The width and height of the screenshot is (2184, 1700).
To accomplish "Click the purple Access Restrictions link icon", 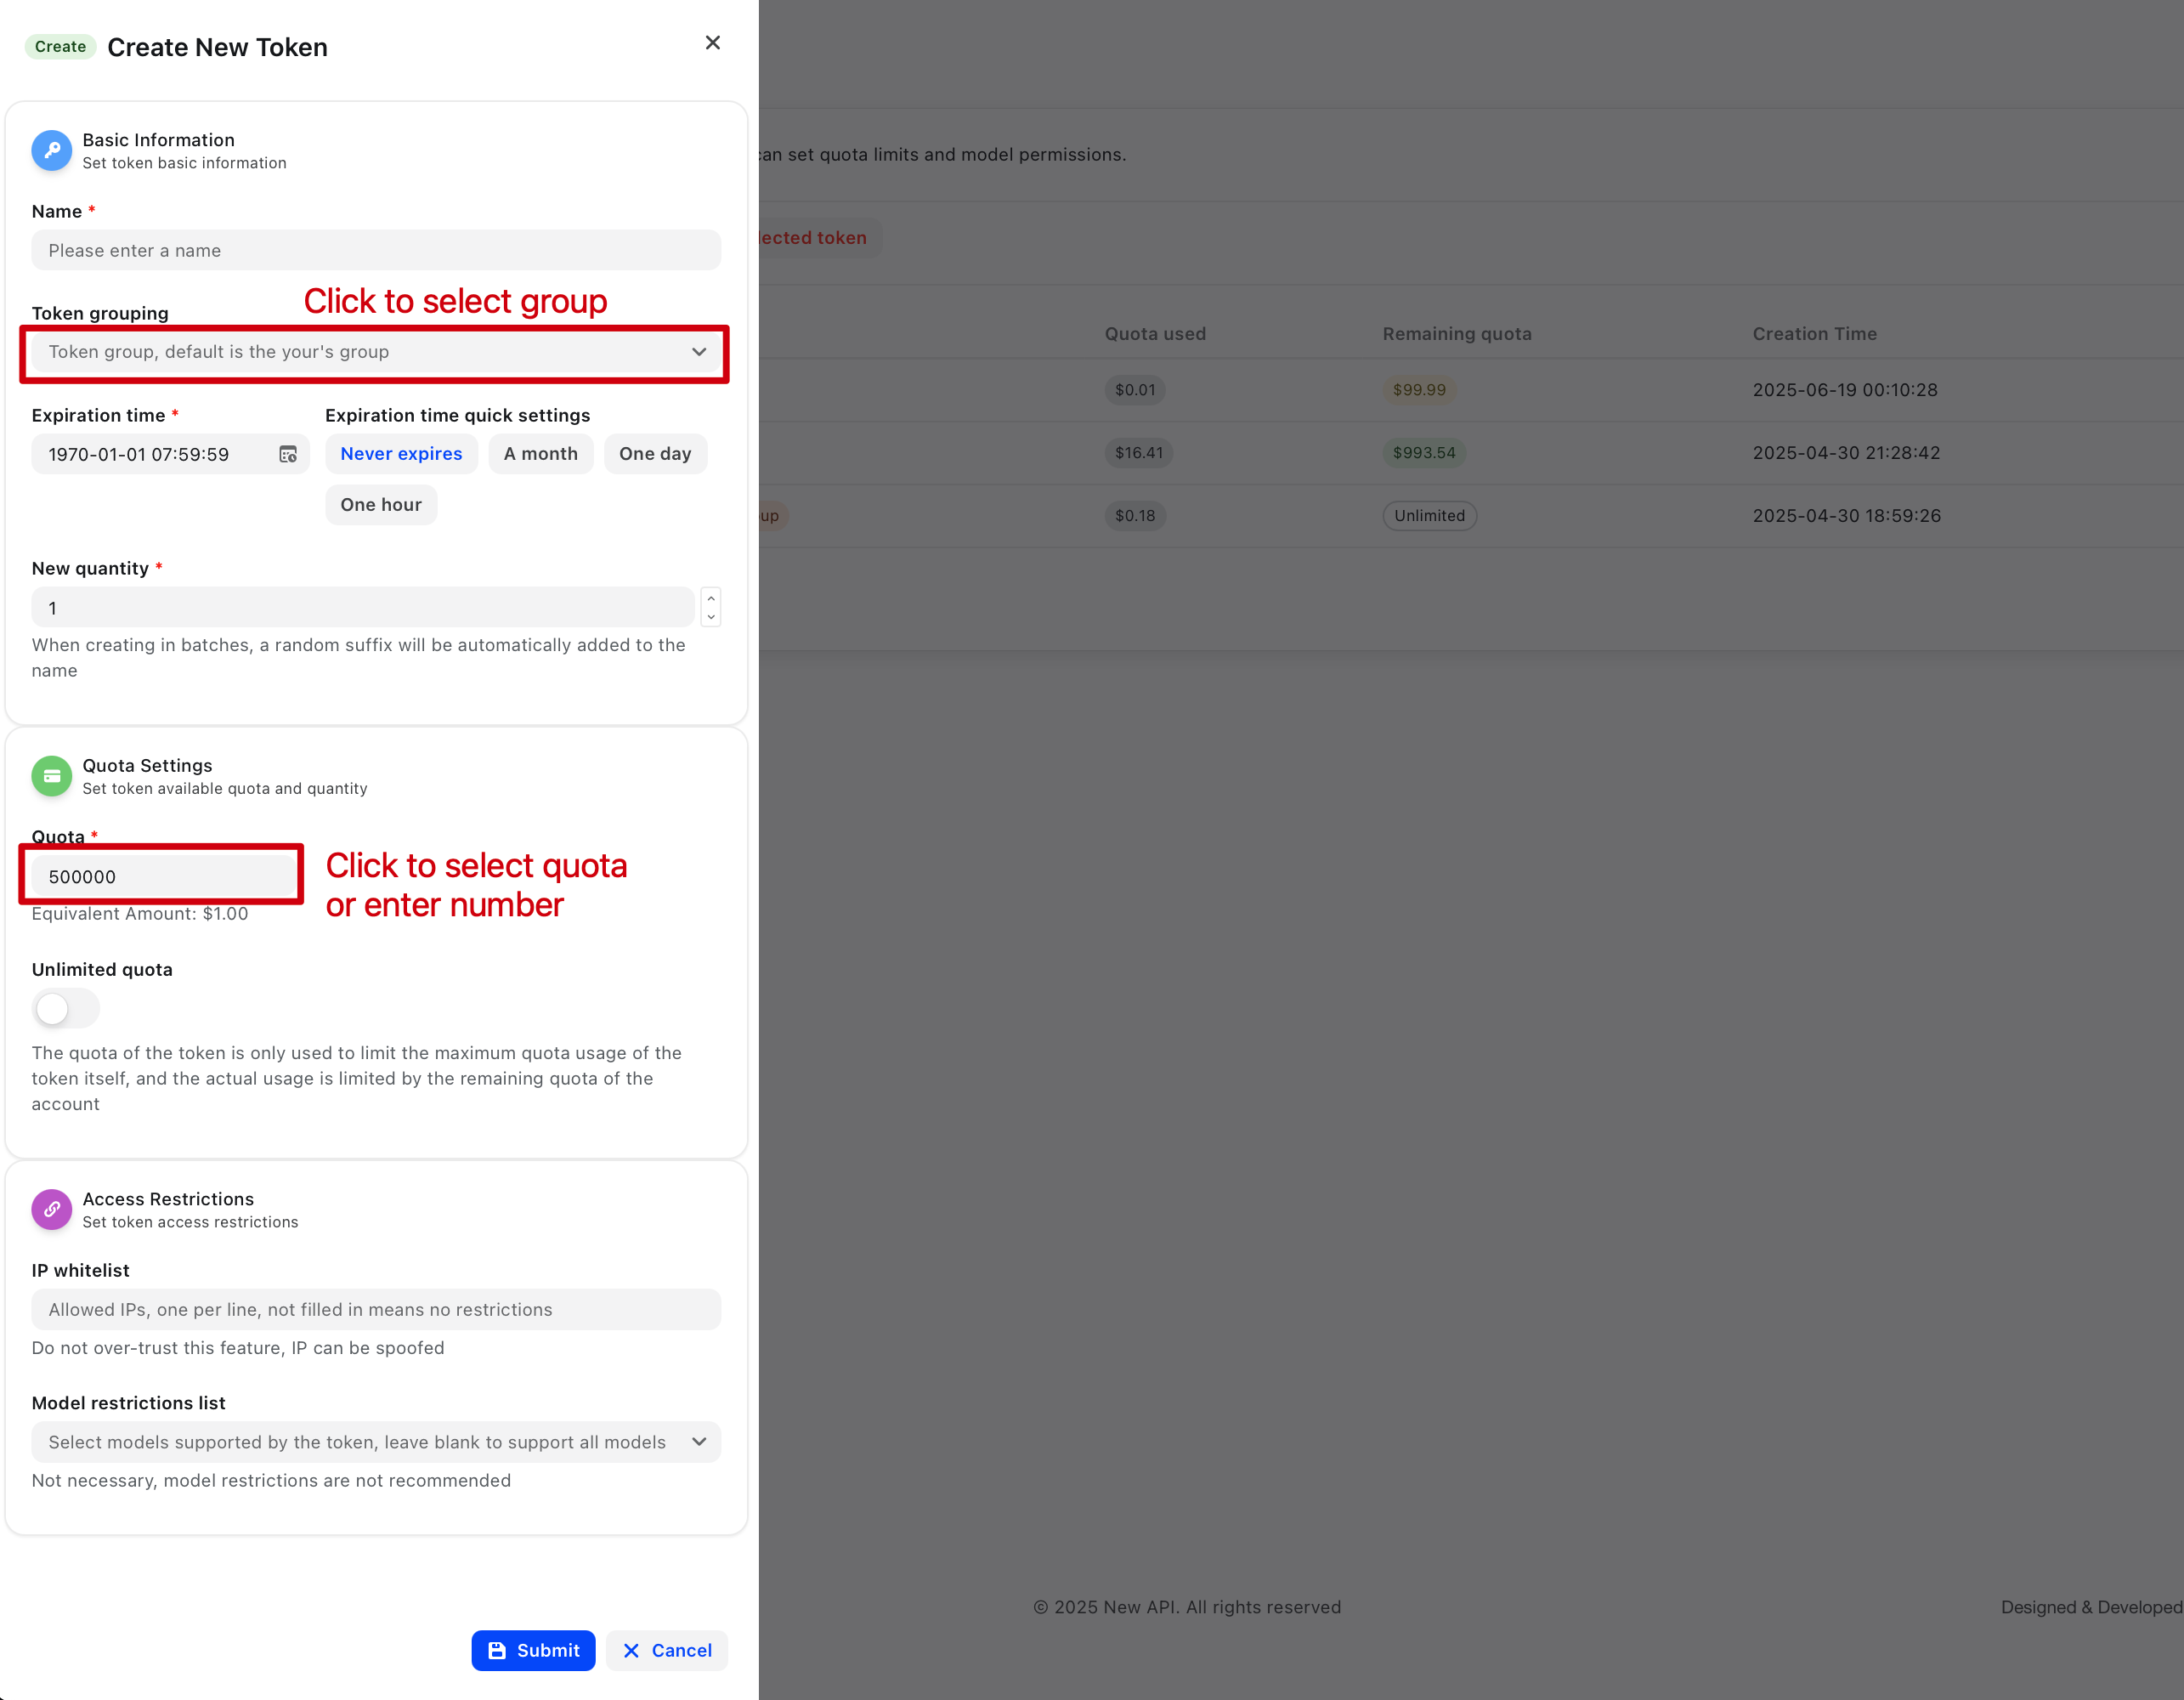I will coord(51,1209).
